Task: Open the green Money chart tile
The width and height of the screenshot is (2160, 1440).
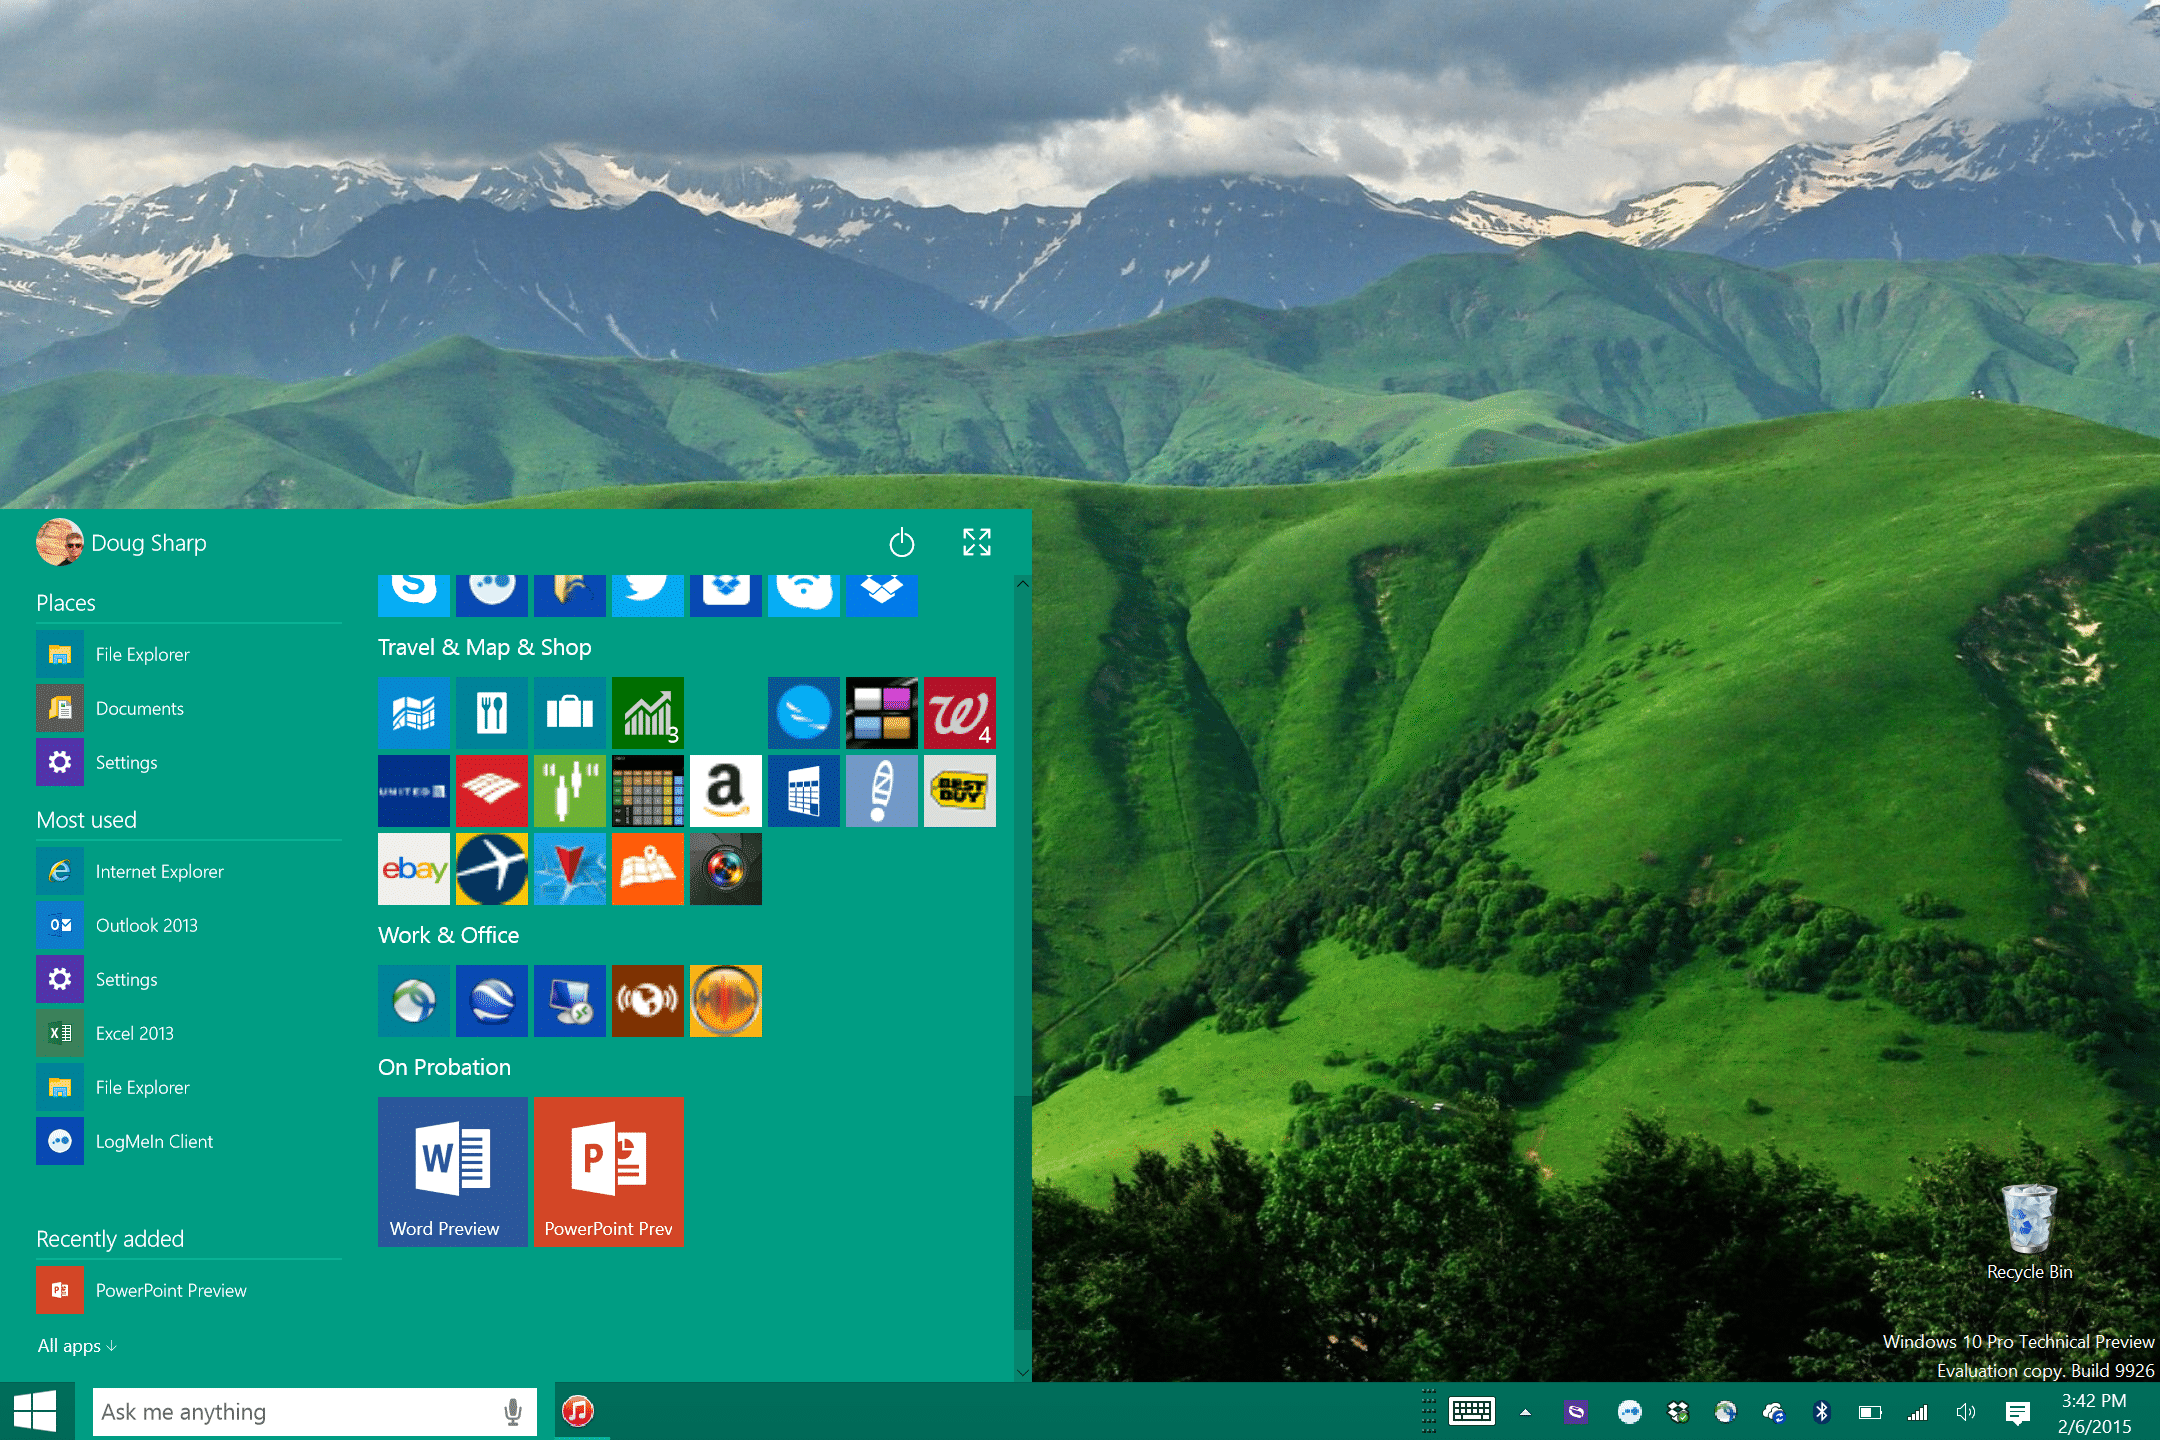Action: (647, 713)
